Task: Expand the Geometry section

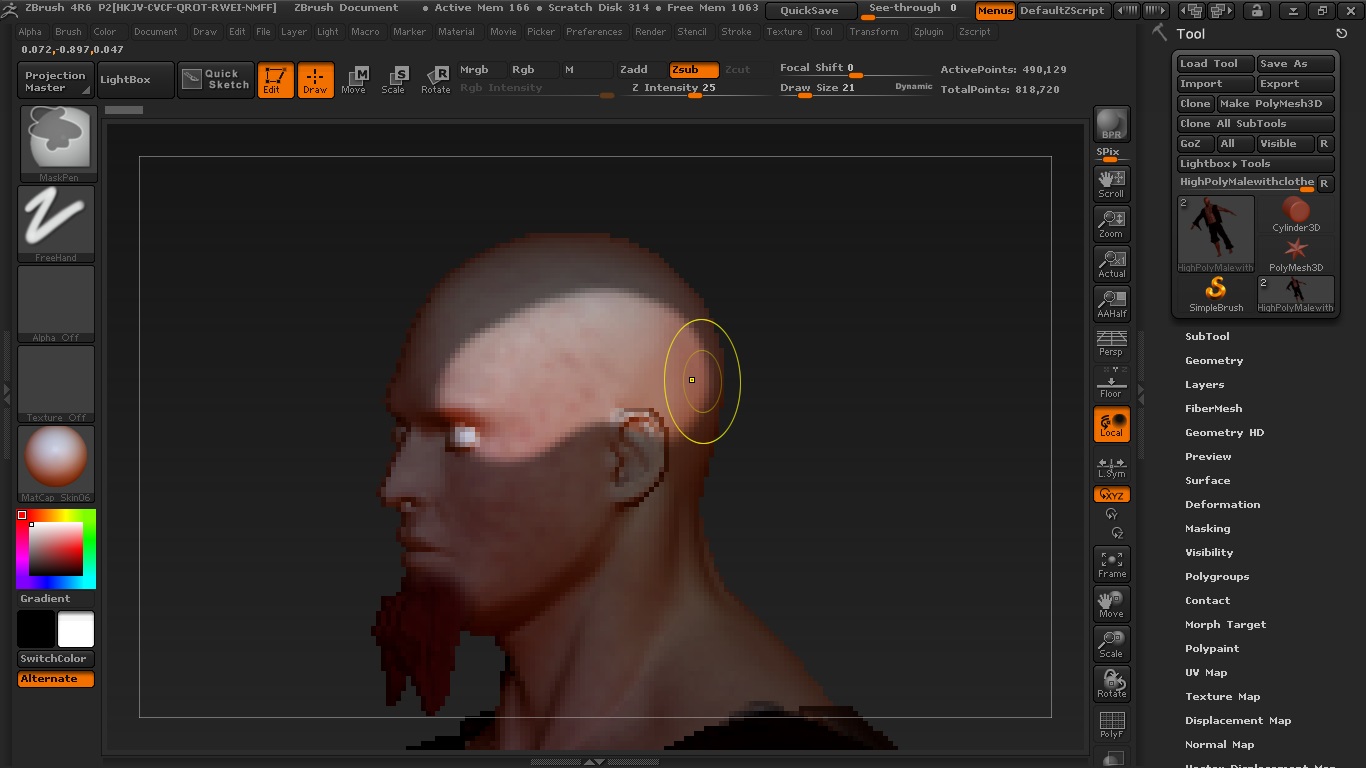Action: click(1213, 360)
